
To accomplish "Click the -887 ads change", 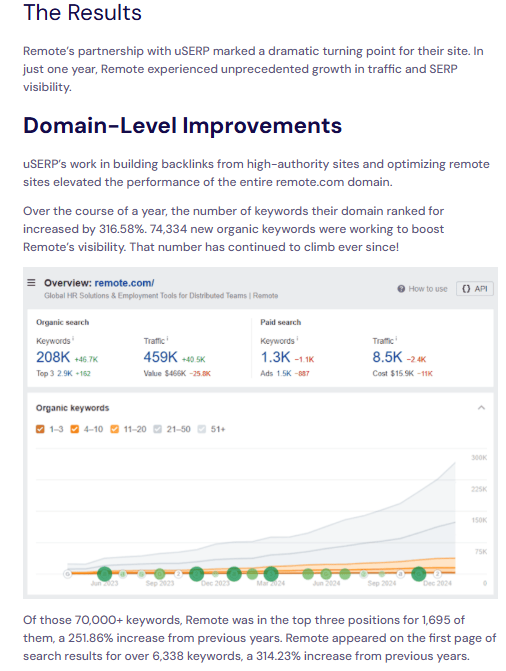I will 301,374.
